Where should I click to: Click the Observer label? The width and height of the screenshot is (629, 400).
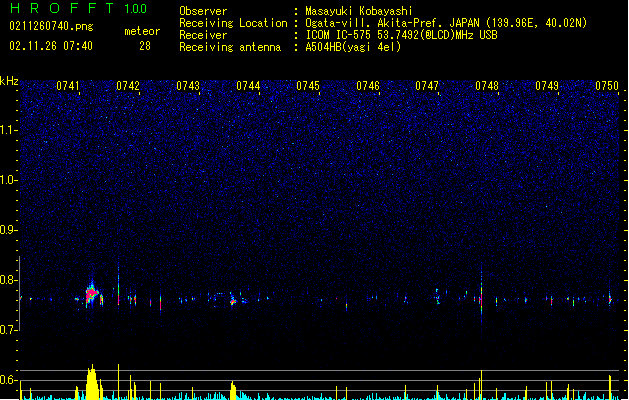coord(203,11)
